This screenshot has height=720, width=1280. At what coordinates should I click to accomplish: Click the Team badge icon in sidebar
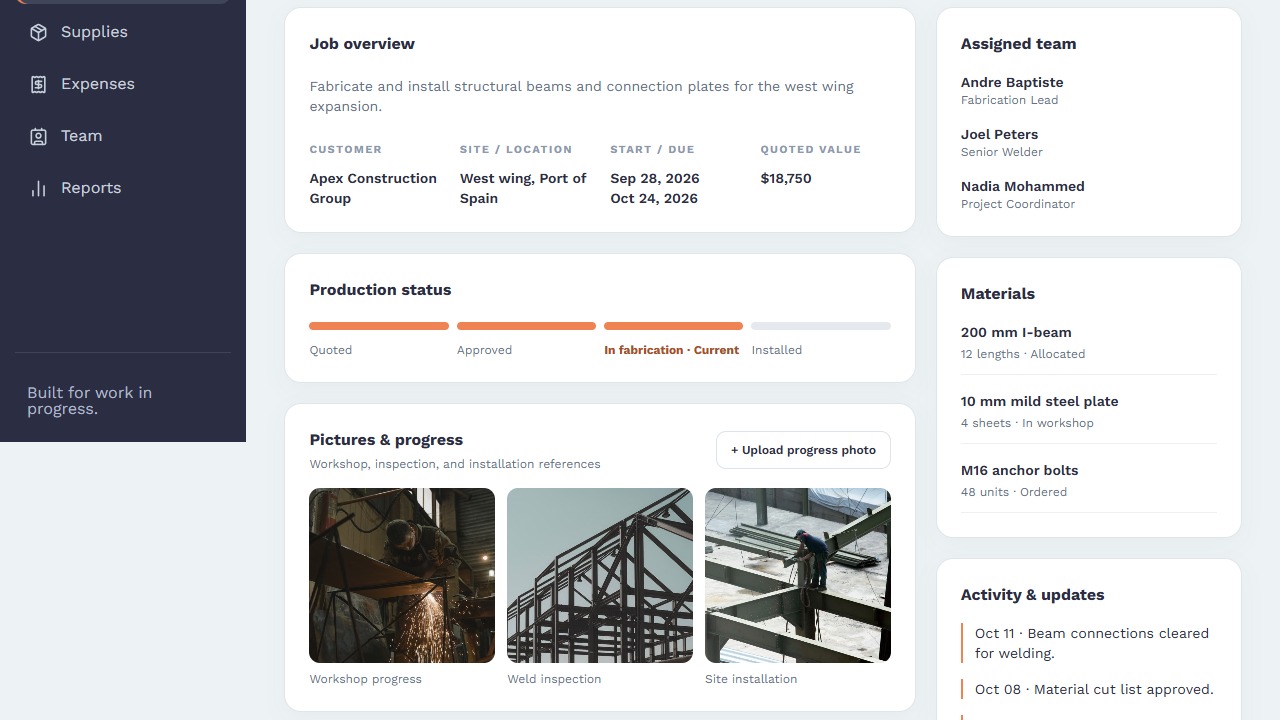(x=38, y=136)
